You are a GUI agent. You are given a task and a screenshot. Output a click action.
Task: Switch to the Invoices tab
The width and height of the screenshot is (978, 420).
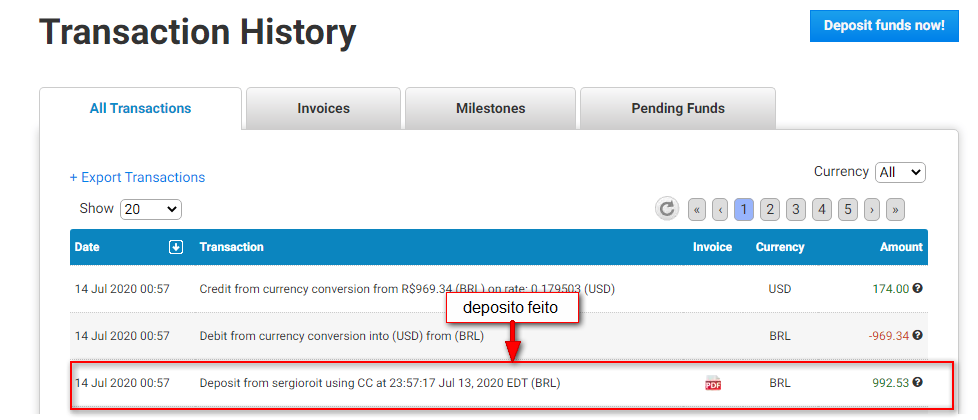323,108
